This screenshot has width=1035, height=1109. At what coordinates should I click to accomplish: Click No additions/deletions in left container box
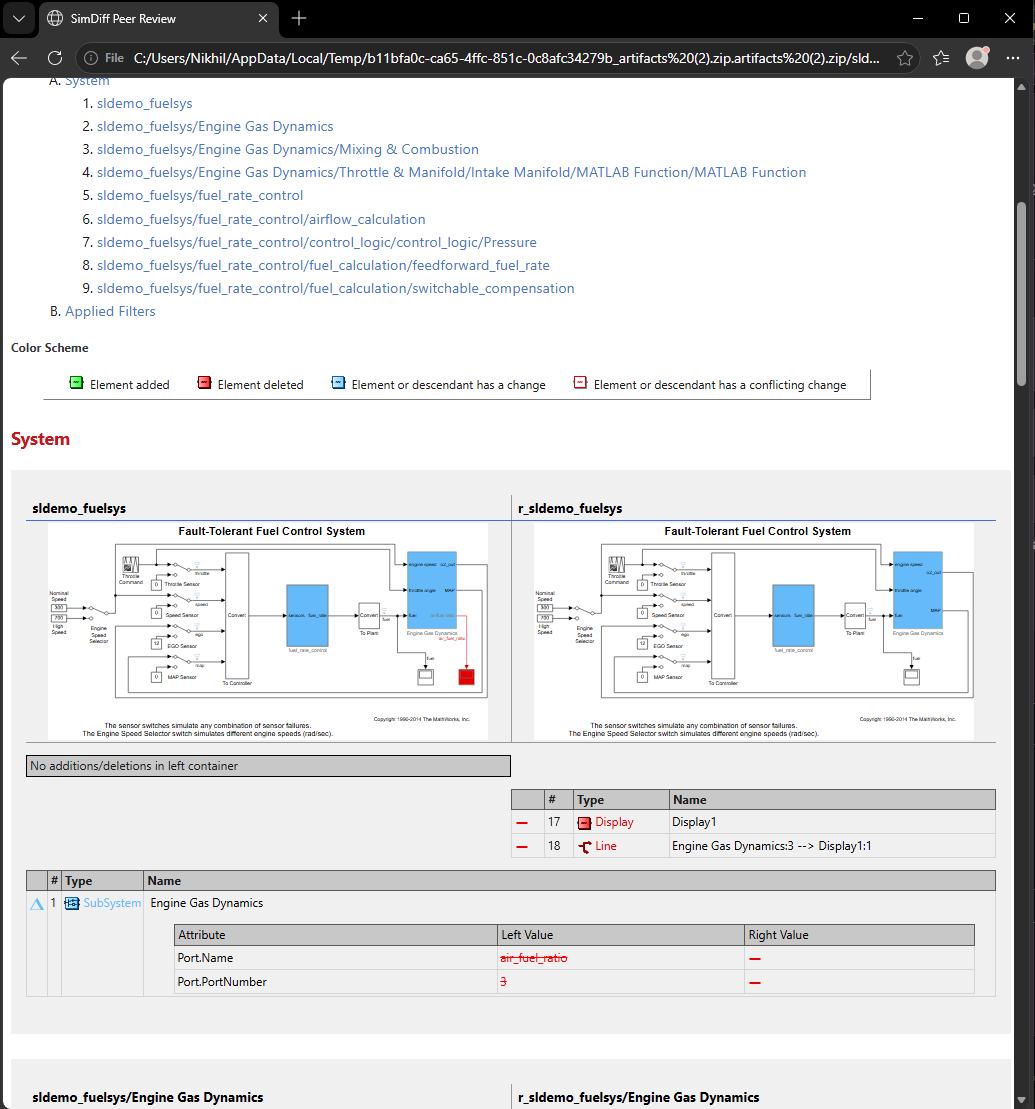coord(268,766)
